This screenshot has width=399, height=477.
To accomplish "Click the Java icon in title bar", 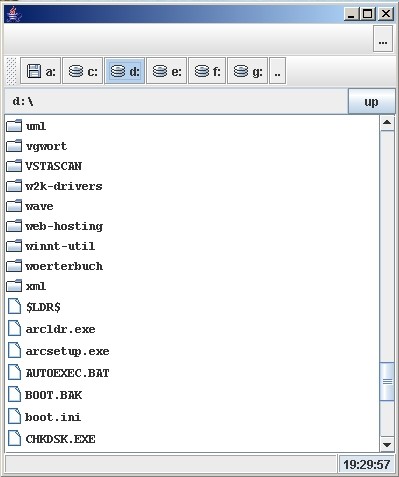I will coord(14,14).
